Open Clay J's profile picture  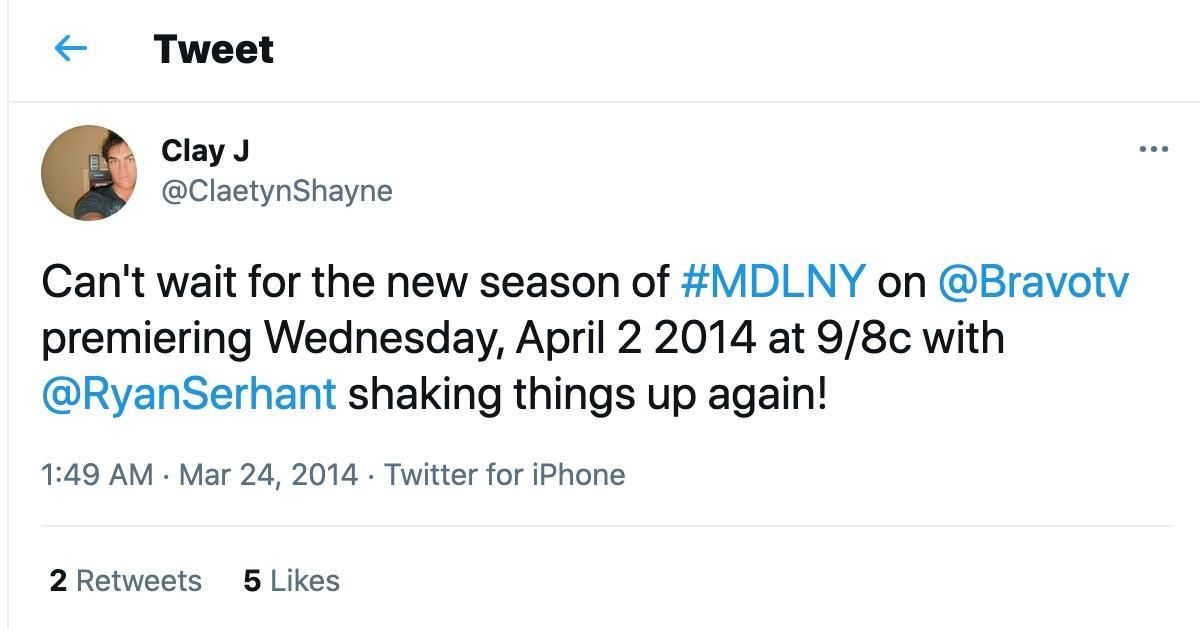89,173
